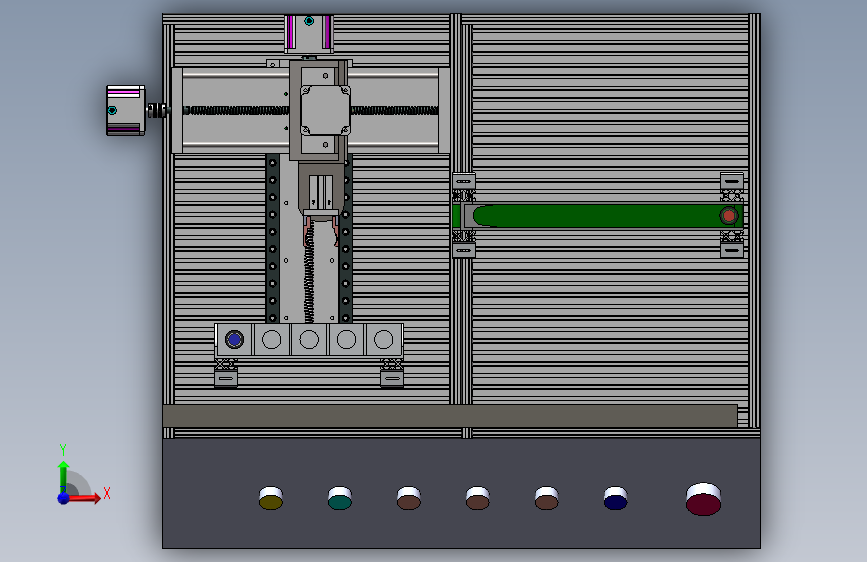
Task: Click the green Y axis arrow of the triad
Action: [64, 477]
